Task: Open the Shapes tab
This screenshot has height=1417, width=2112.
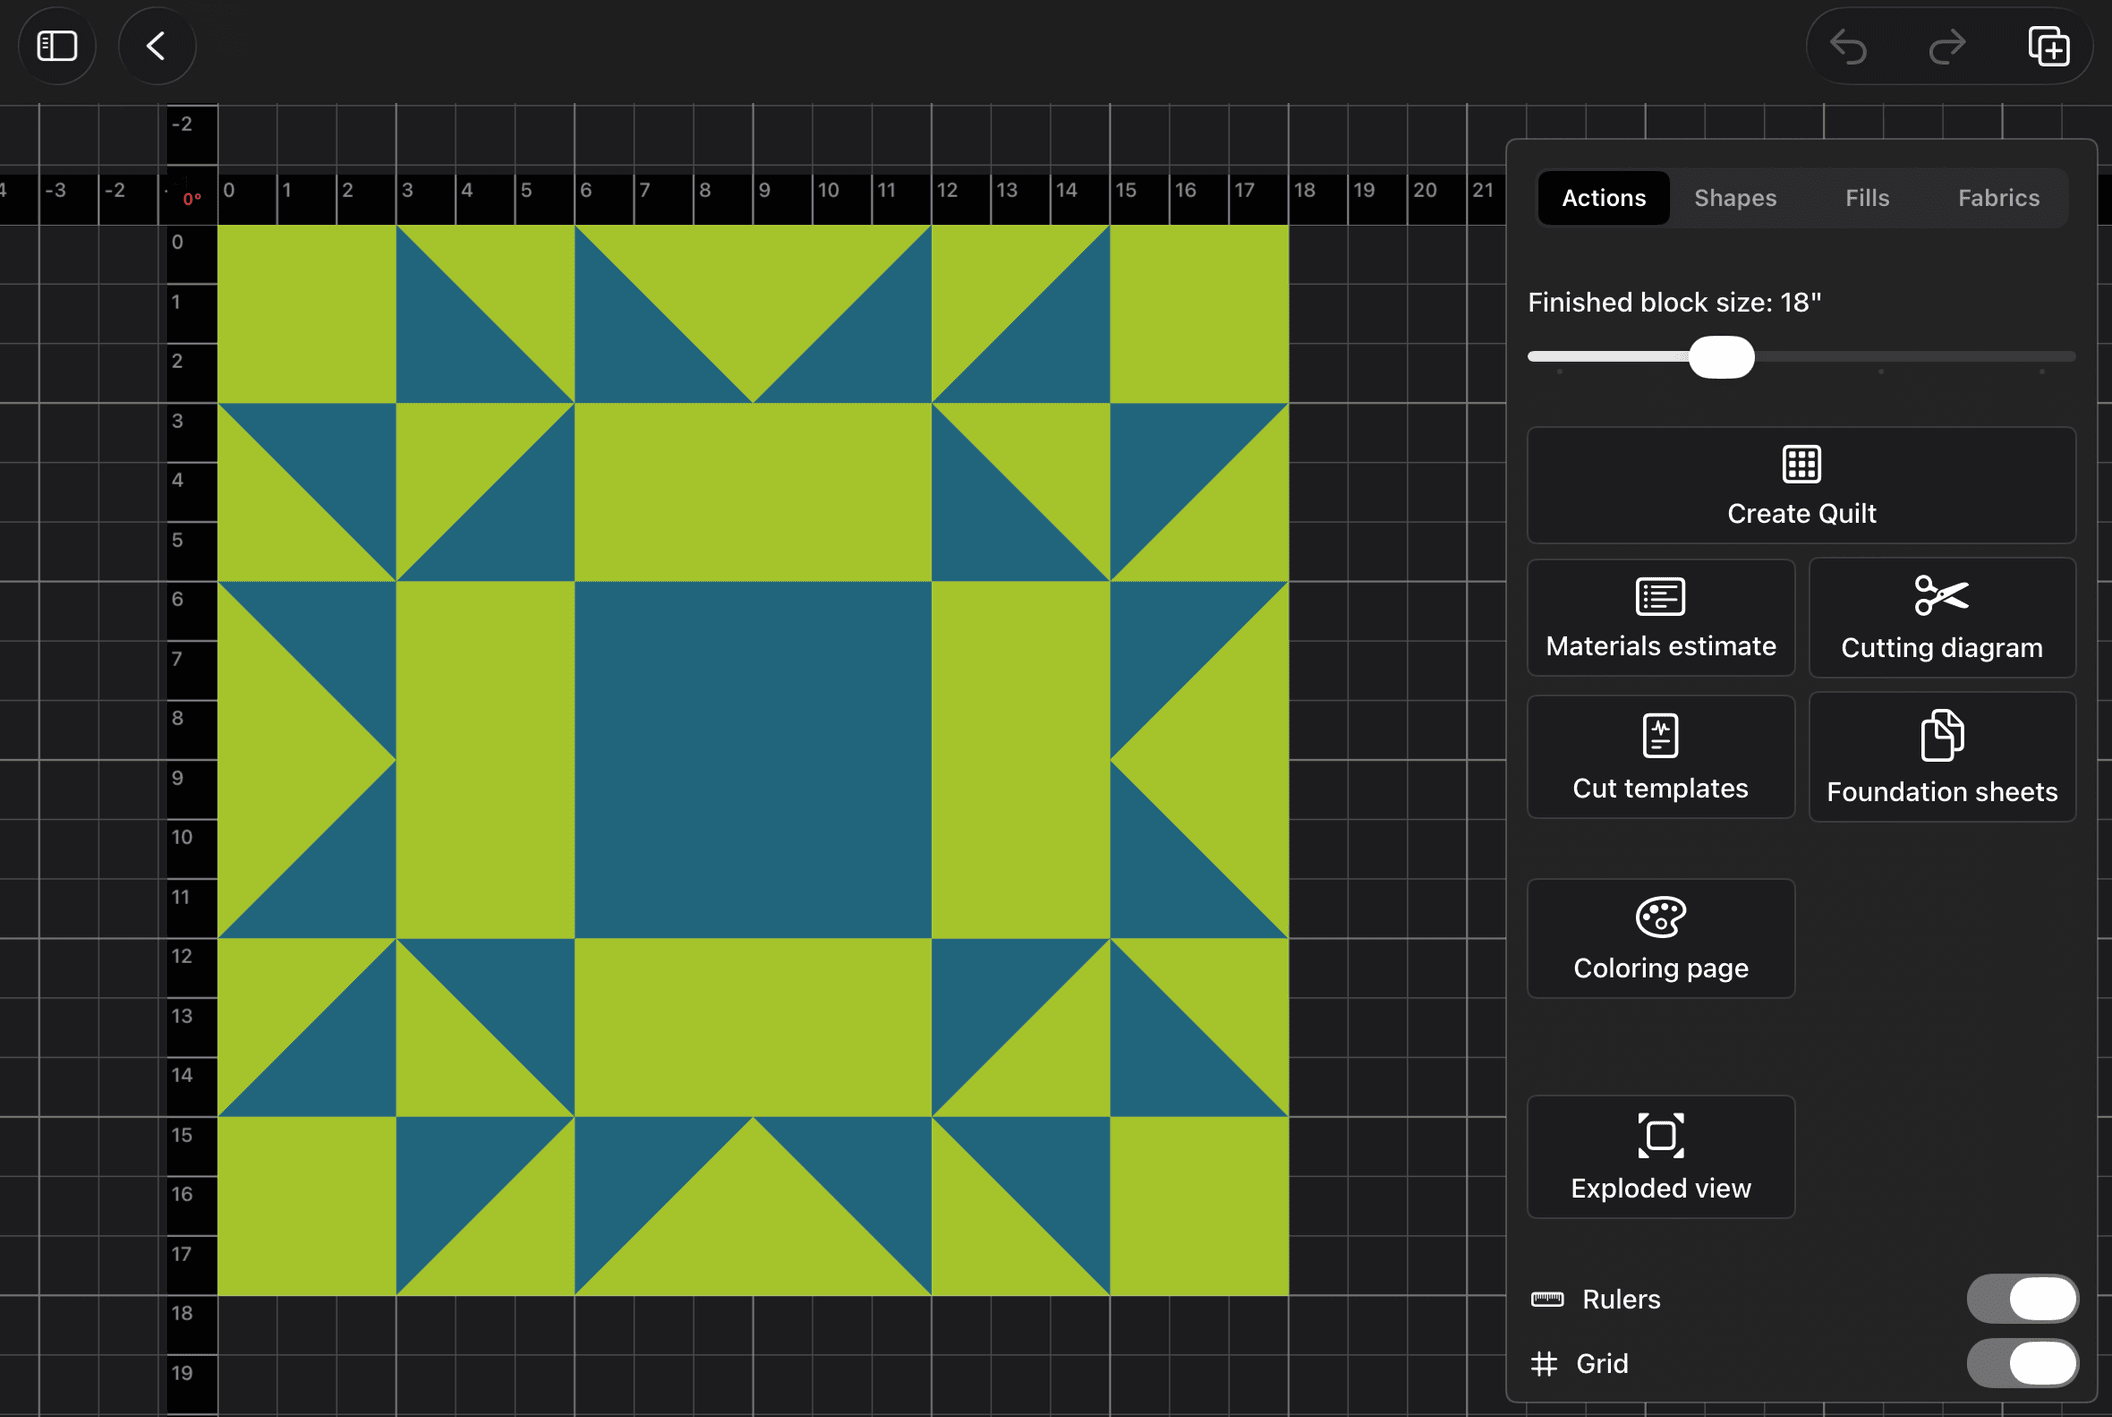Action: [1735, 198]
